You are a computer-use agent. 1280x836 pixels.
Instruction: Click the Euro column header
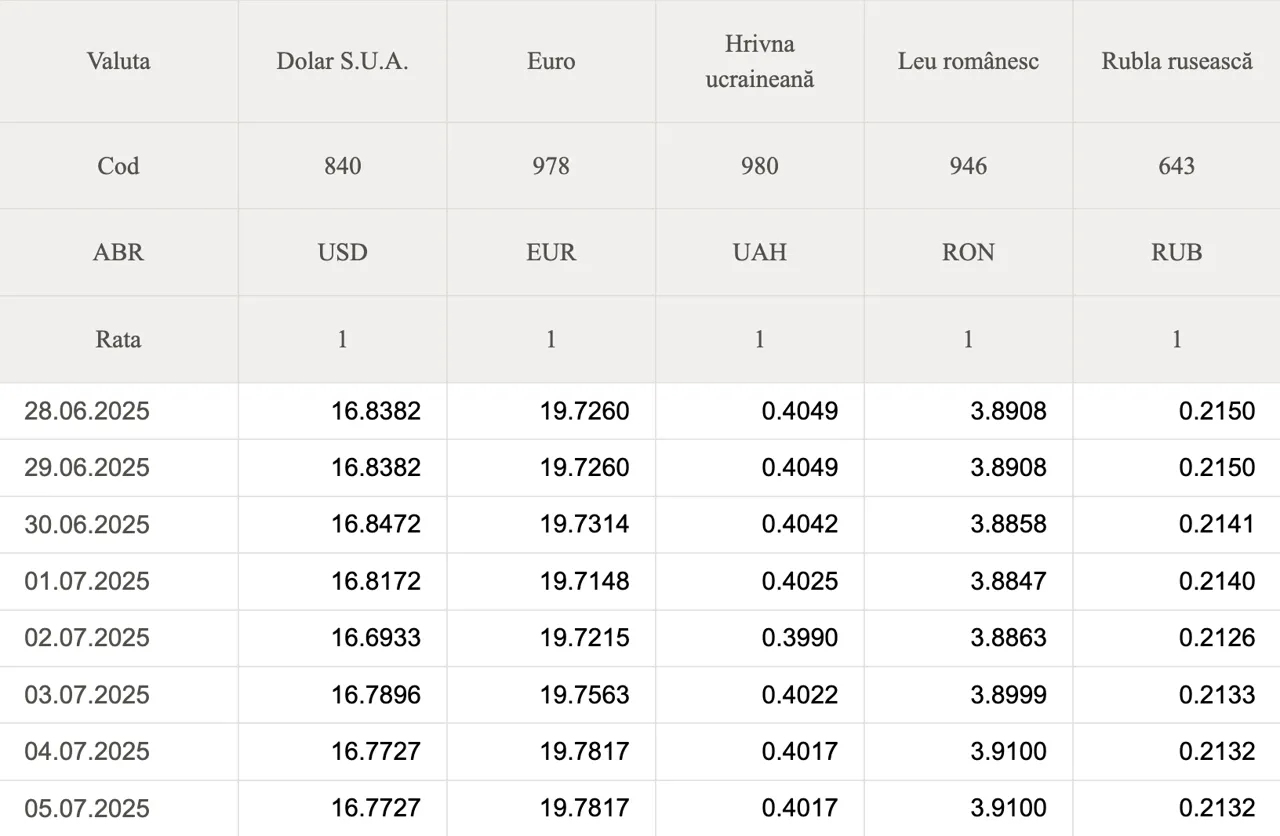[551, 61]
